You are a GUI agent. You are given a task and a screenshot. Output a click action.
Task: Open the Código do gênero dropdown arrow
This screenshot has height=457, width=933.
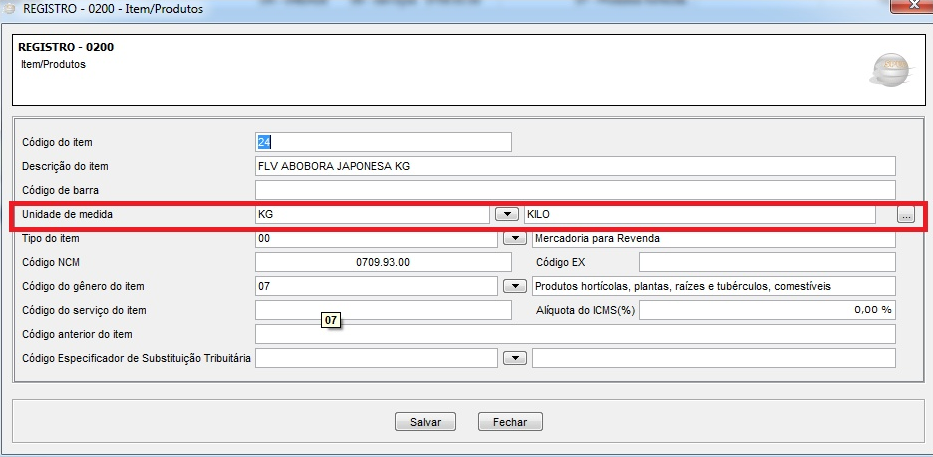pyautogui.click(x=514, y=286)
